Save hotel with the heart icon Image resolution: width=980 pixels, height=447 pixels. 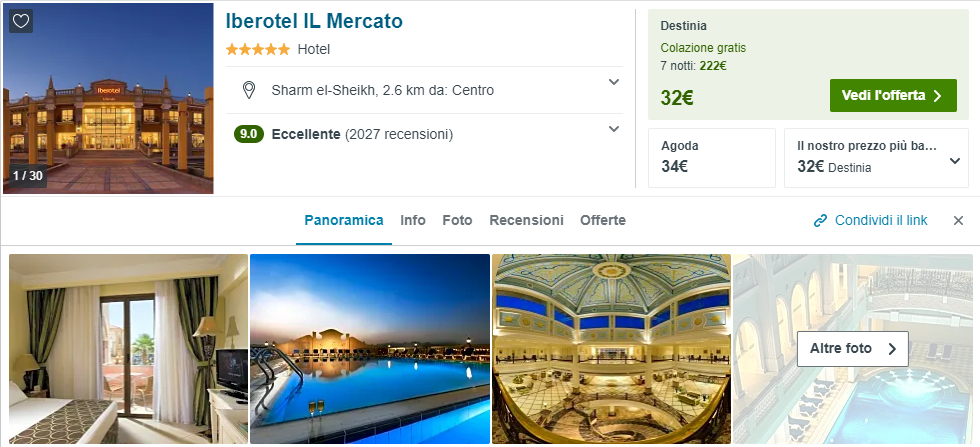(x=21, y=21)
